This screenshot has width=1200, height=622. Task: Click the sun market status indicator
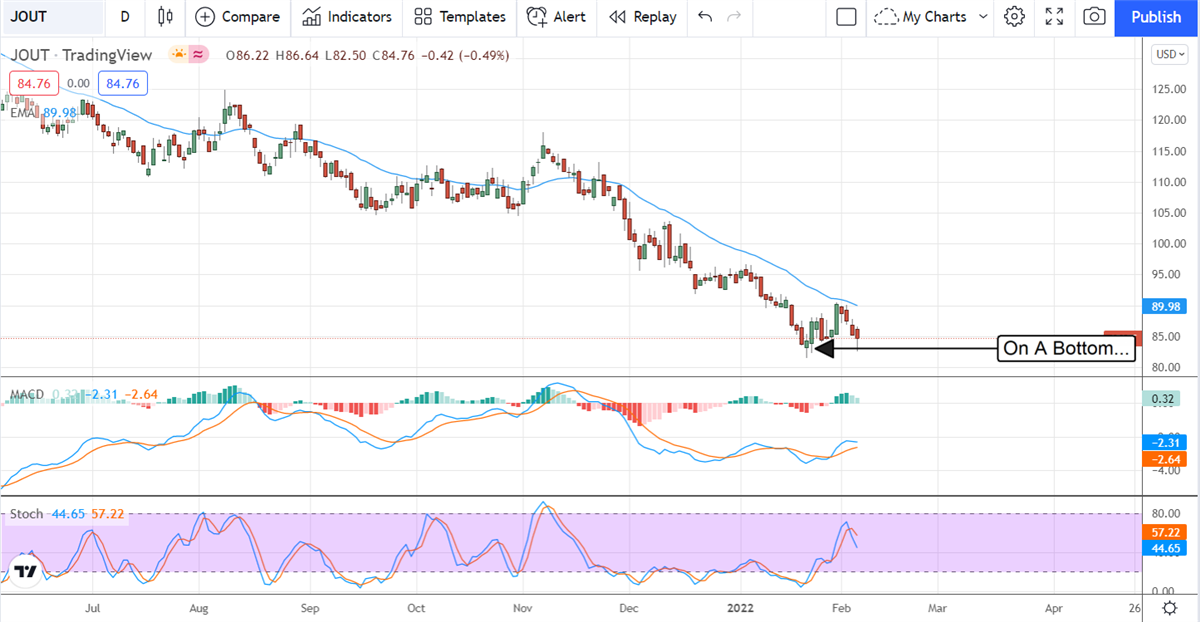(178, 55)
